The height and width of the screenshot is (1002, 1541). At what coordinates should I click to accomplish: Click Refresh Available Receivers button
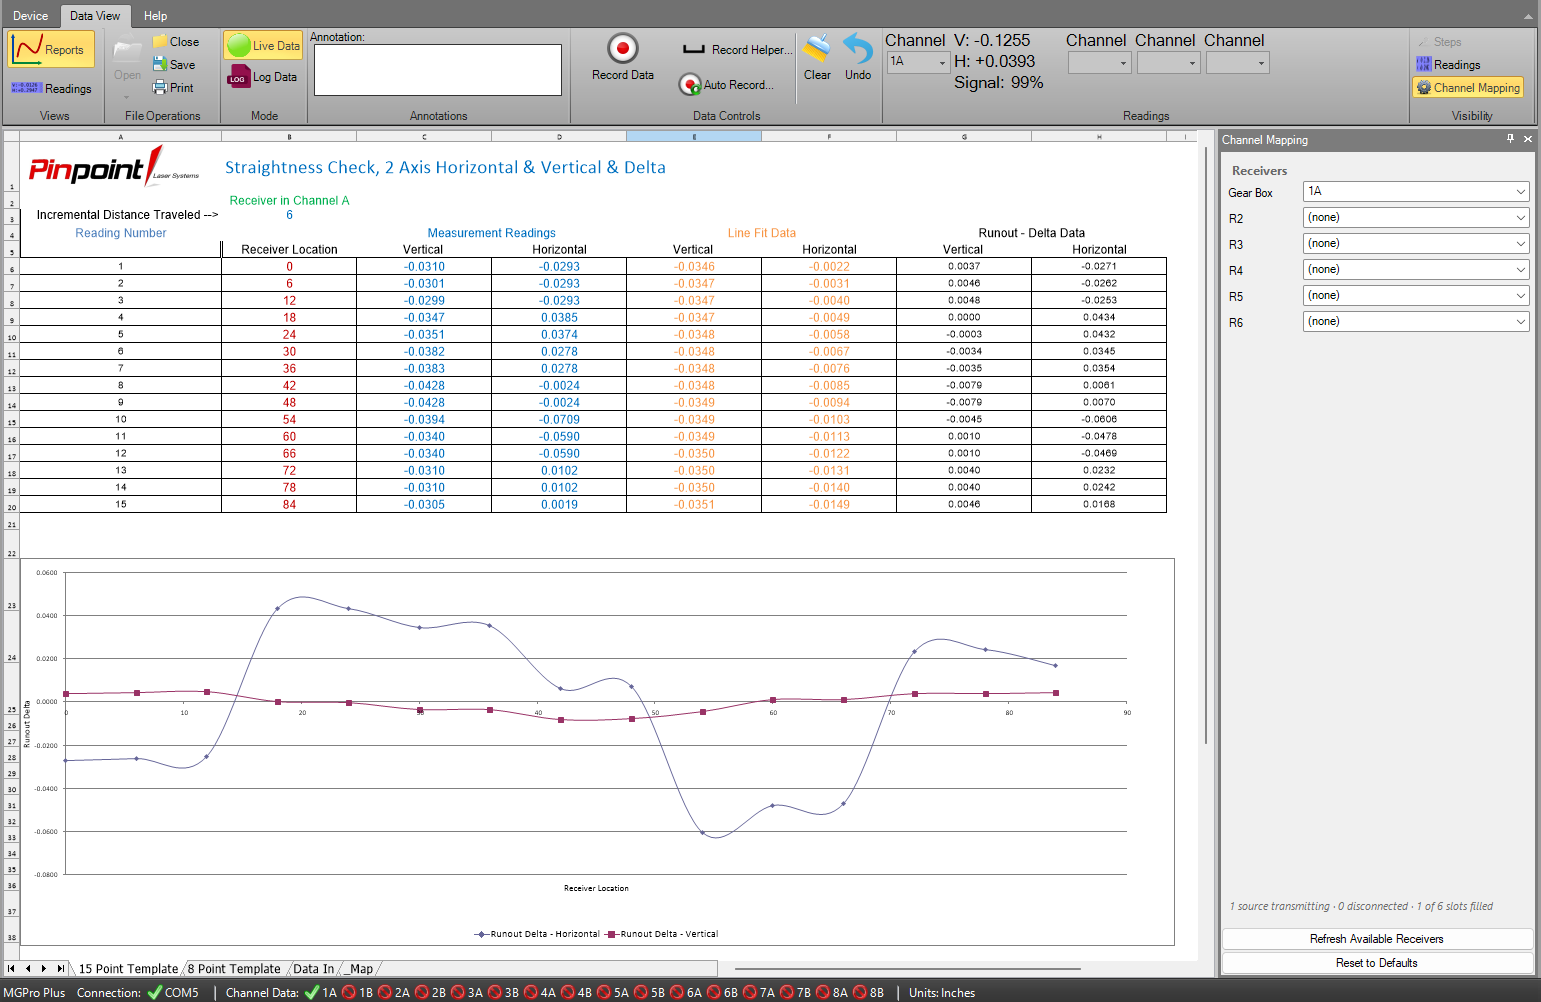coord(1377,939)
